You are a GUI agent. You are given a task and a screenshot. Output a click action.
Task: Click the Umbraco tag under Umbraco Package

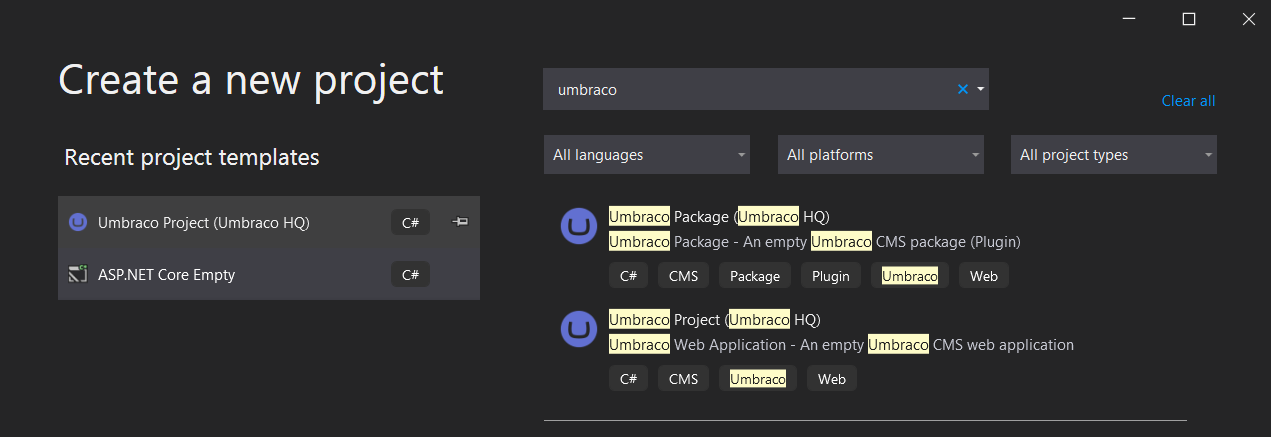[910, 276]
